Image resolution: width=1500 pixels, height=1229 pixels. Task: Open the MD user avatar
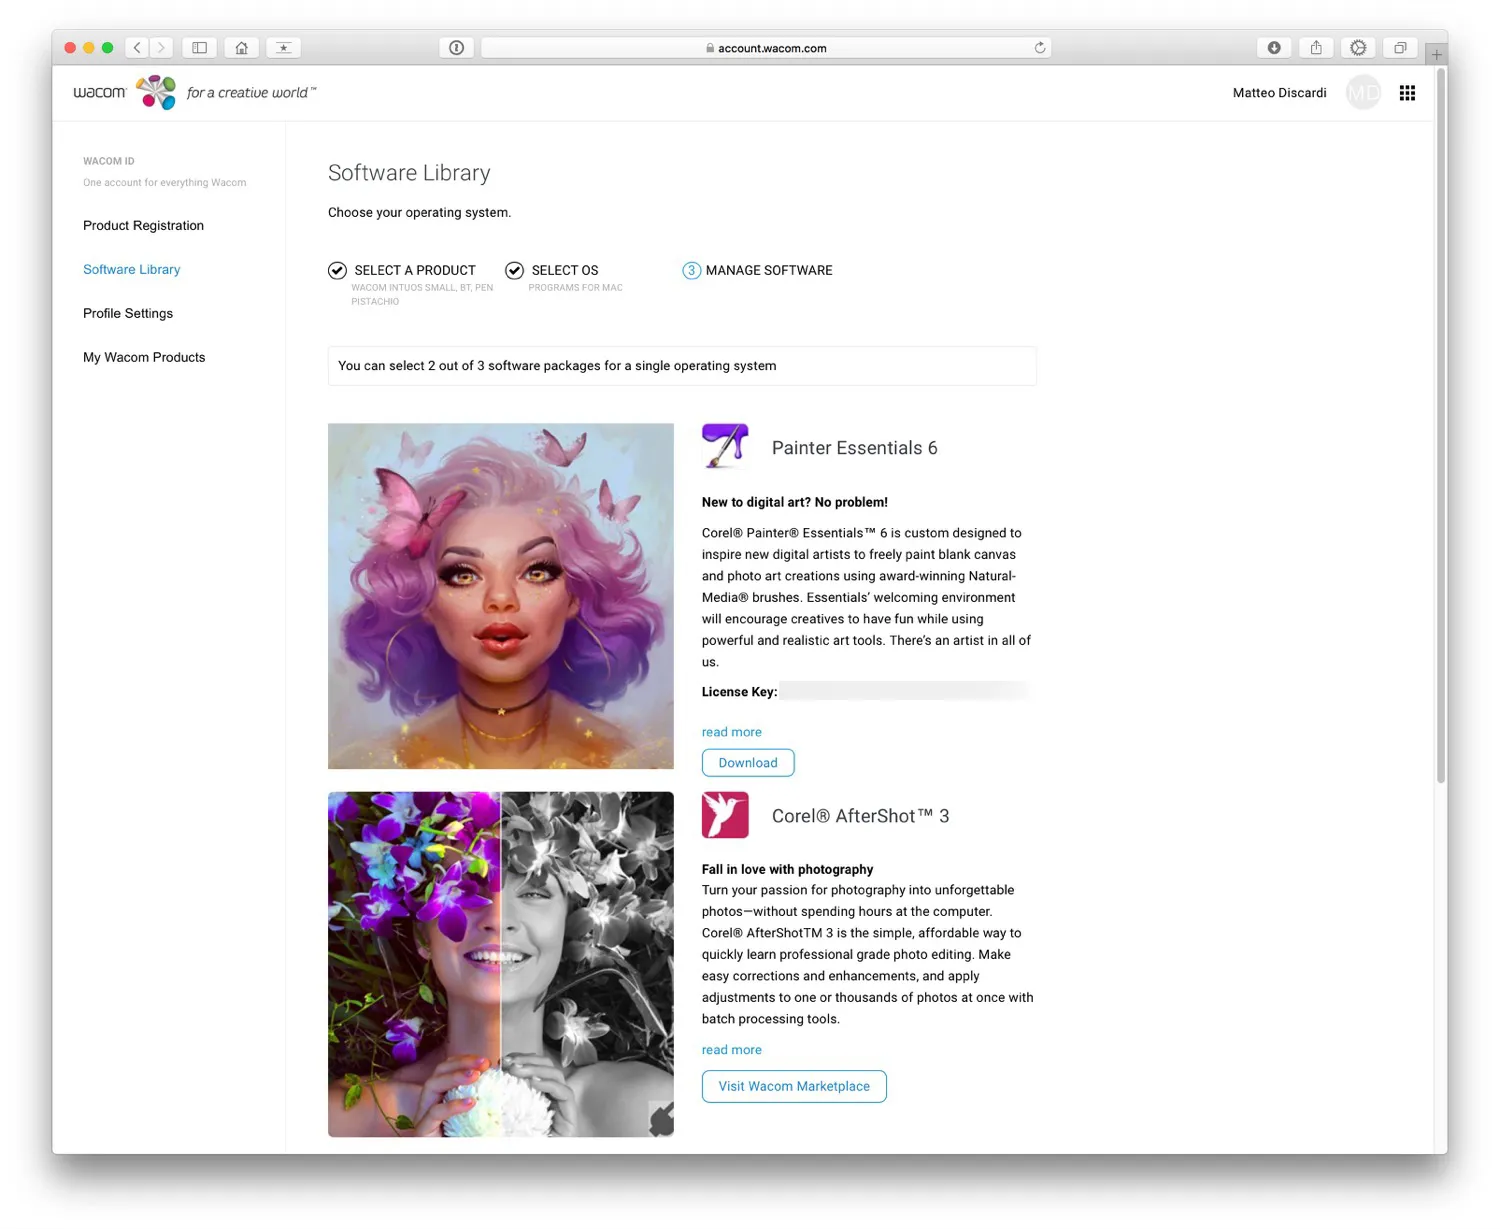(1363, 92)
